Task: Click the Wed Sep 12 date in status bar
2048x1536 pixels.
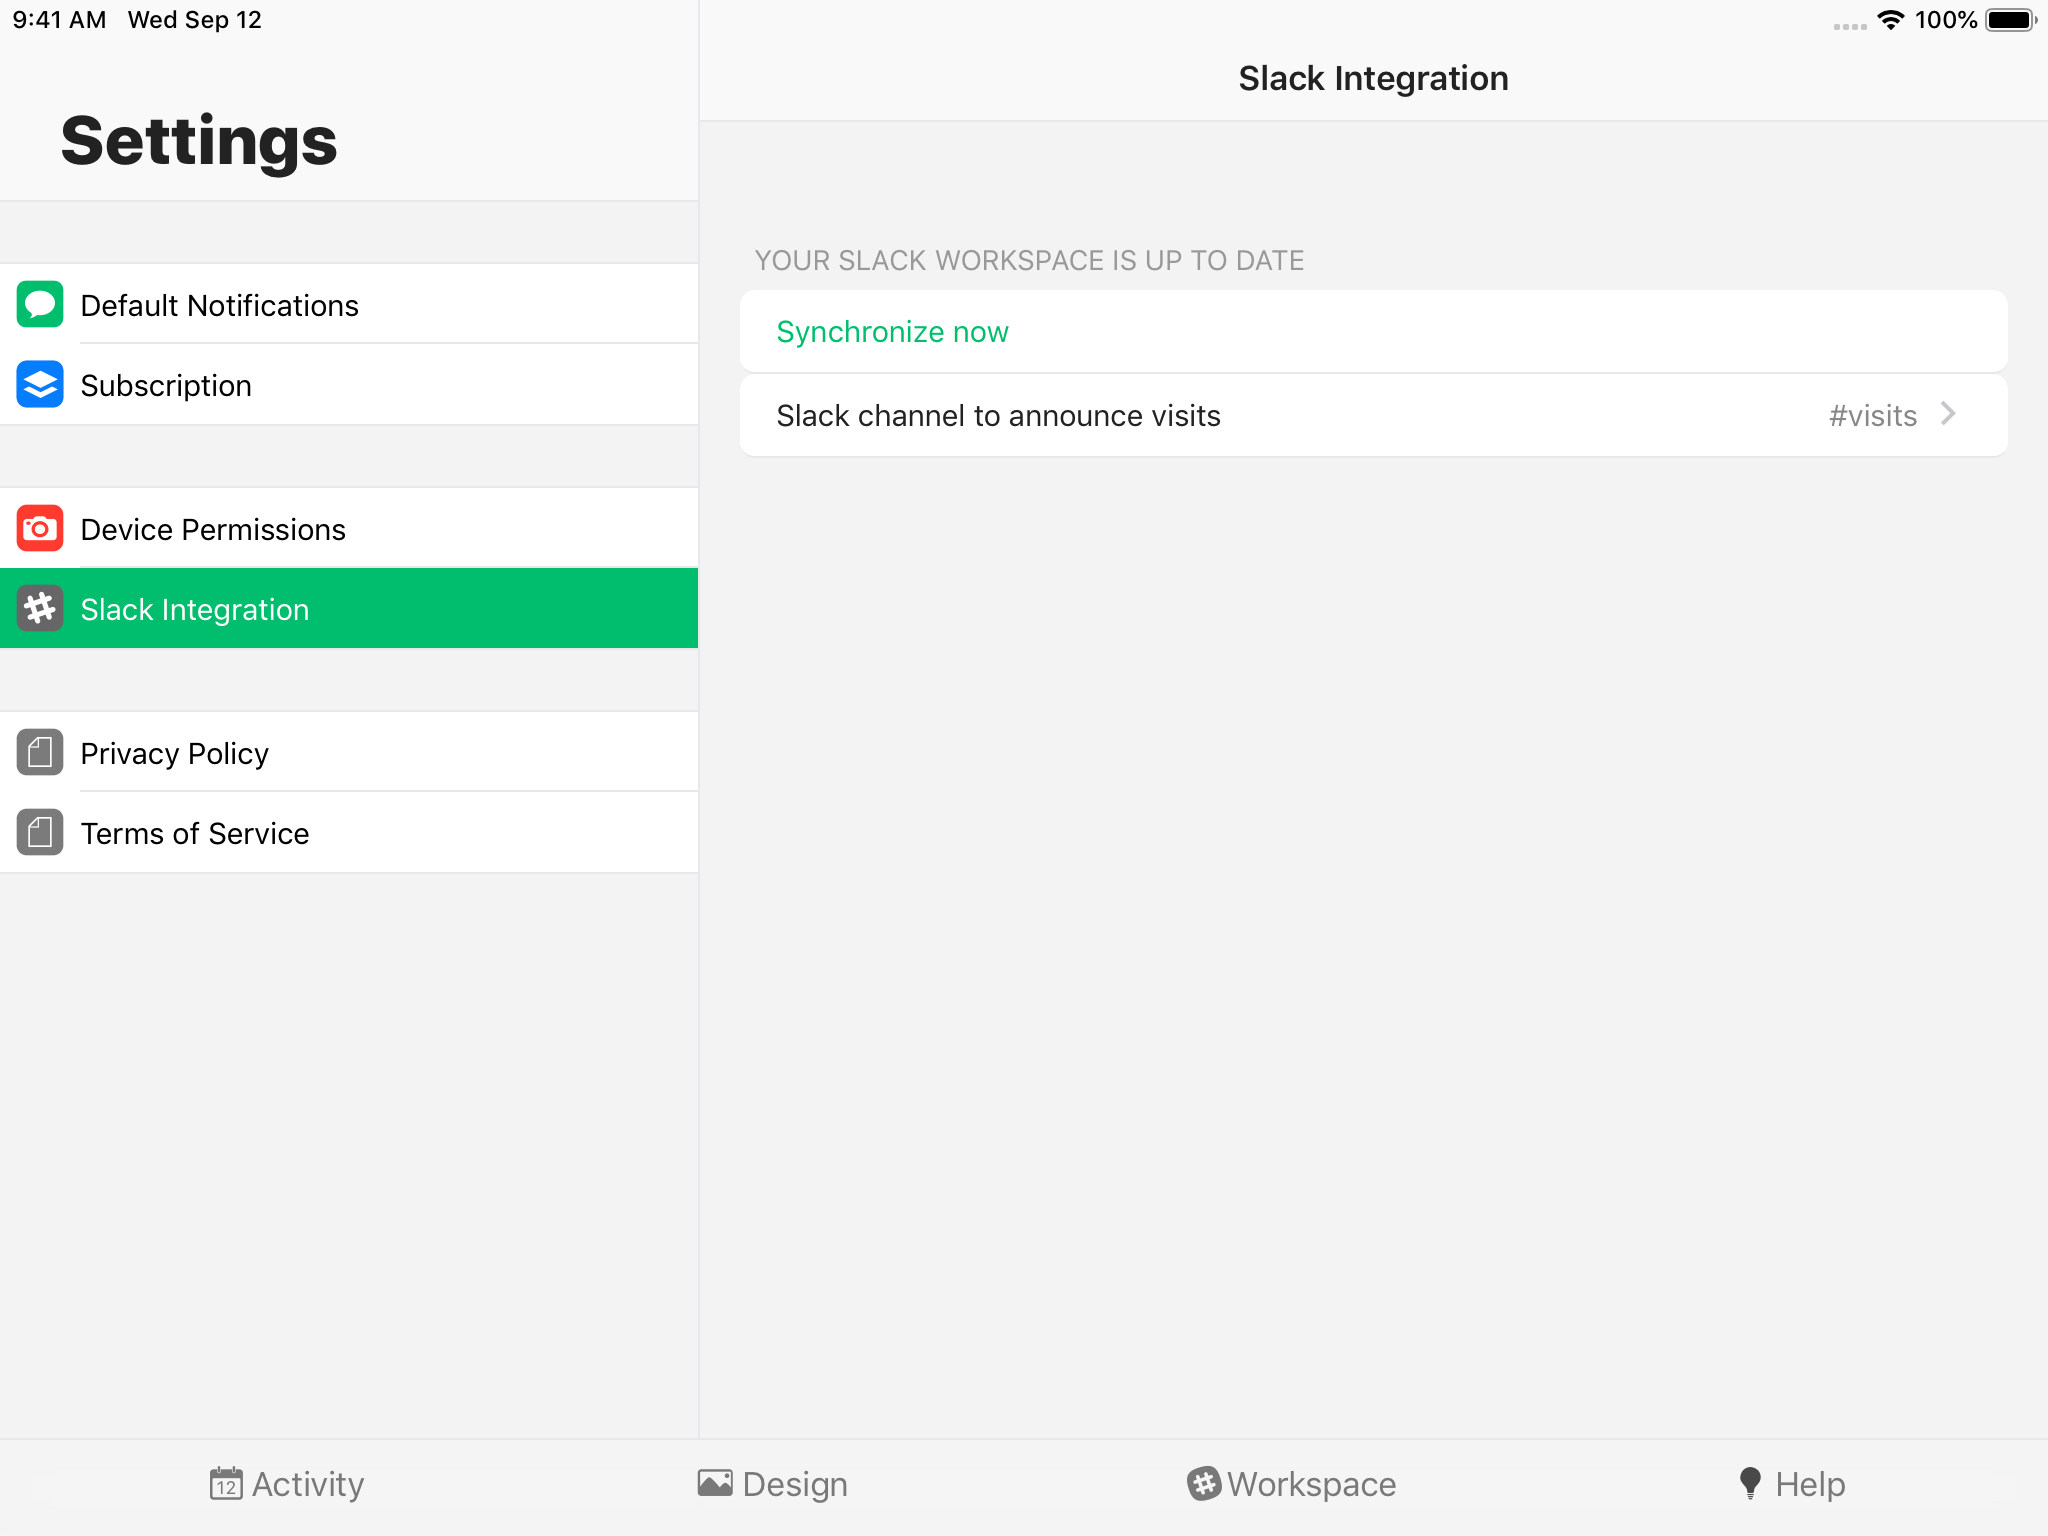Action: click(x=194, y=20)
